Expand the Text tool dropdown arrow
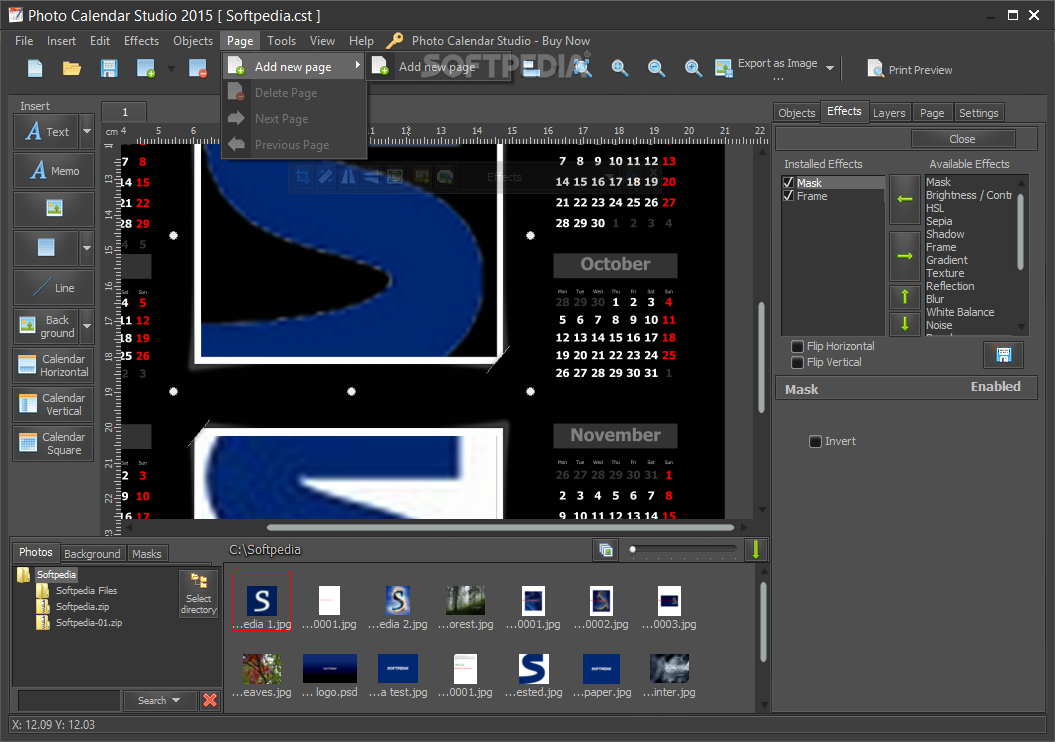 [87, 131]
